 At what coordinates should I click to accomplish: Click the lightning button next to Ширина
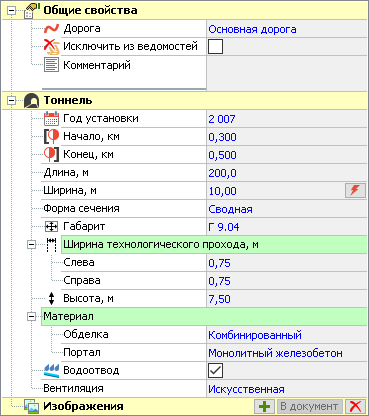355,191
